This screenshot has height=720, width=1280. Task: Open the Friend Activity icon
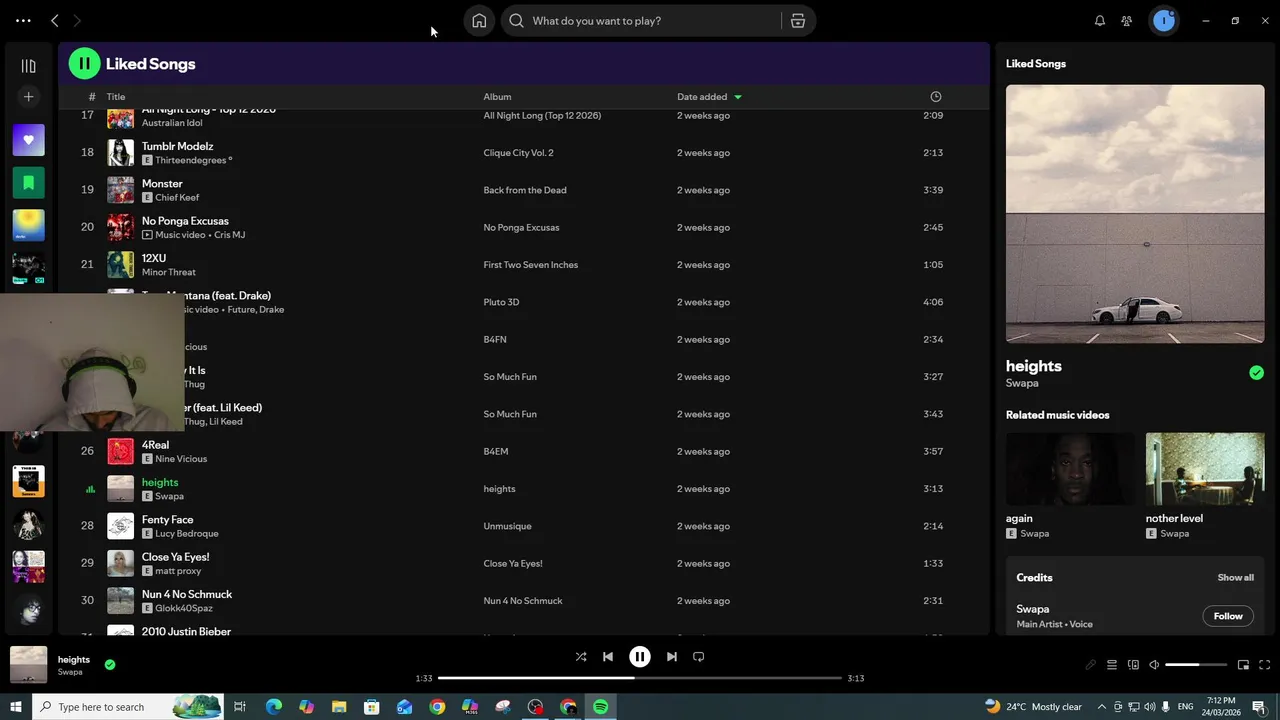point(1127,21)
